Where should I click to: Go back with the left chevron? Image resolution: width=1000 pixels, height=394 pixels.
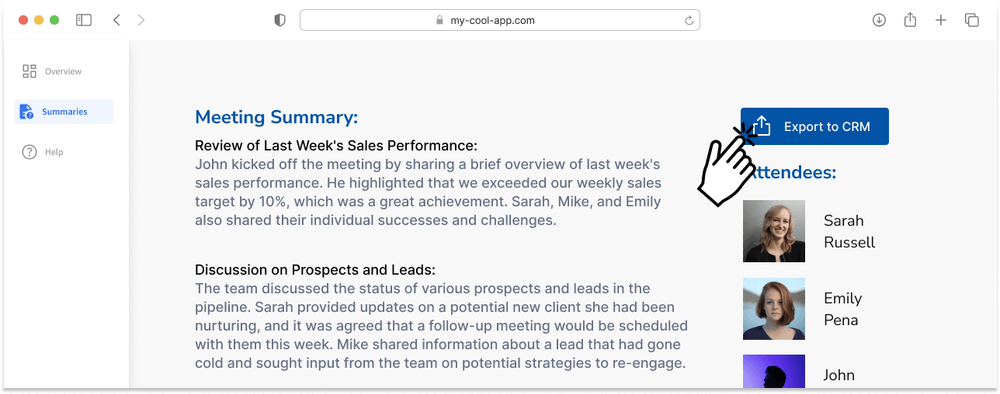pyautogui.click(x=116, y=20)
